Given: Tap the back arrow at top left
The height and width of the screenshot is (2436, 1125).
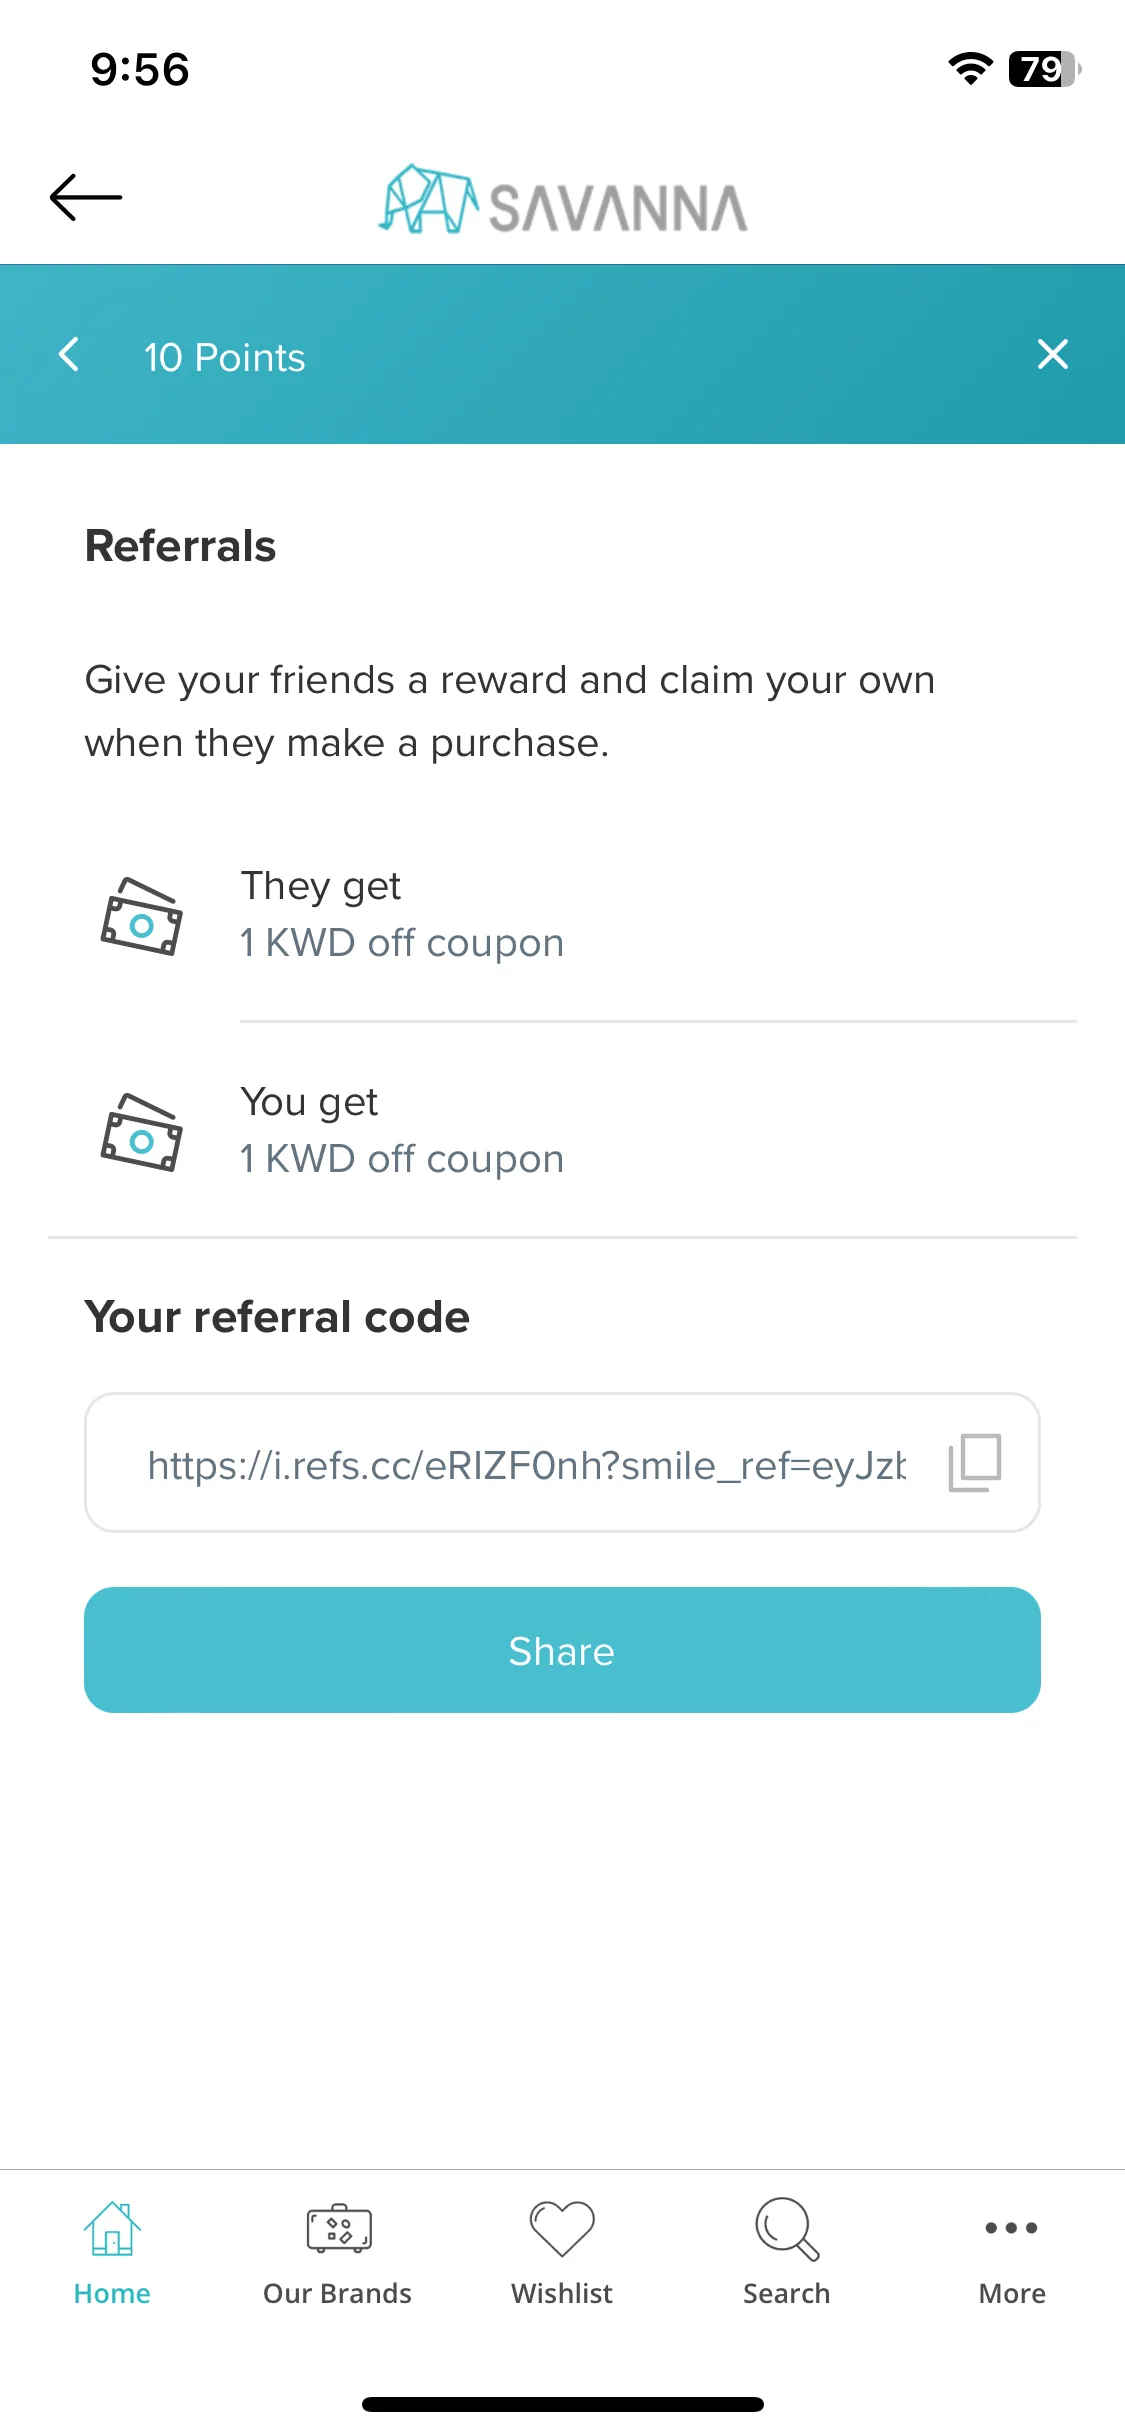Looking at the screenshot, I should (x=86, y=197).
